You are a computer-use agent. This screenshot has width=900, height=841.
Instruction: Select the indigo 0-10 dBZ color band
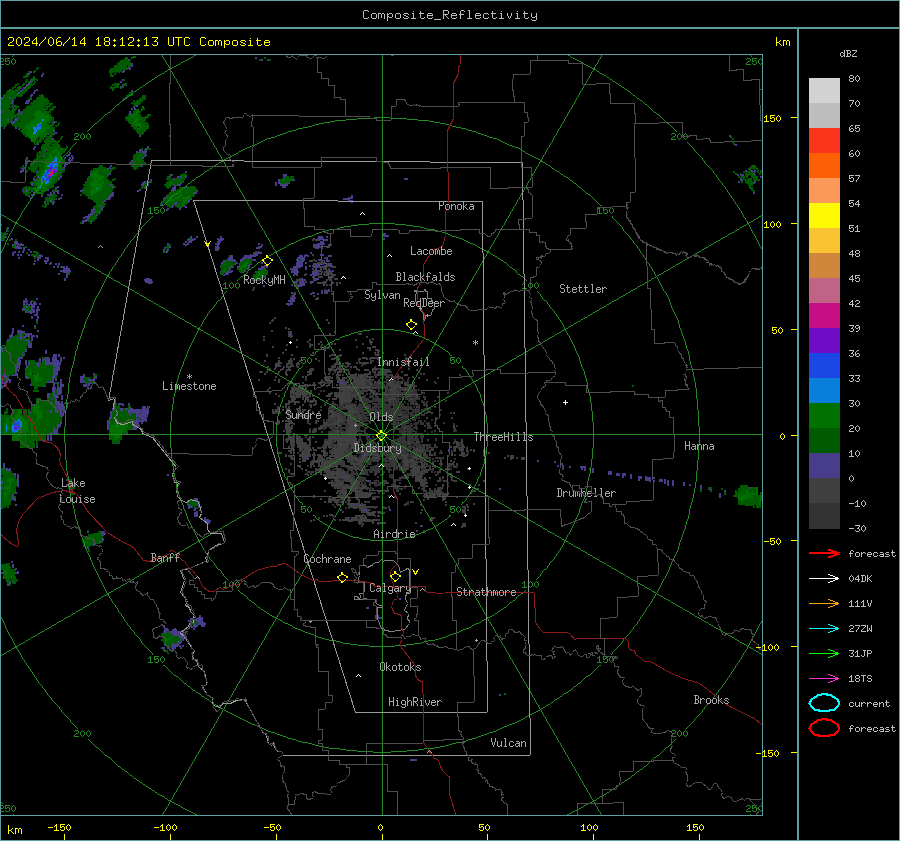[824, 466]
